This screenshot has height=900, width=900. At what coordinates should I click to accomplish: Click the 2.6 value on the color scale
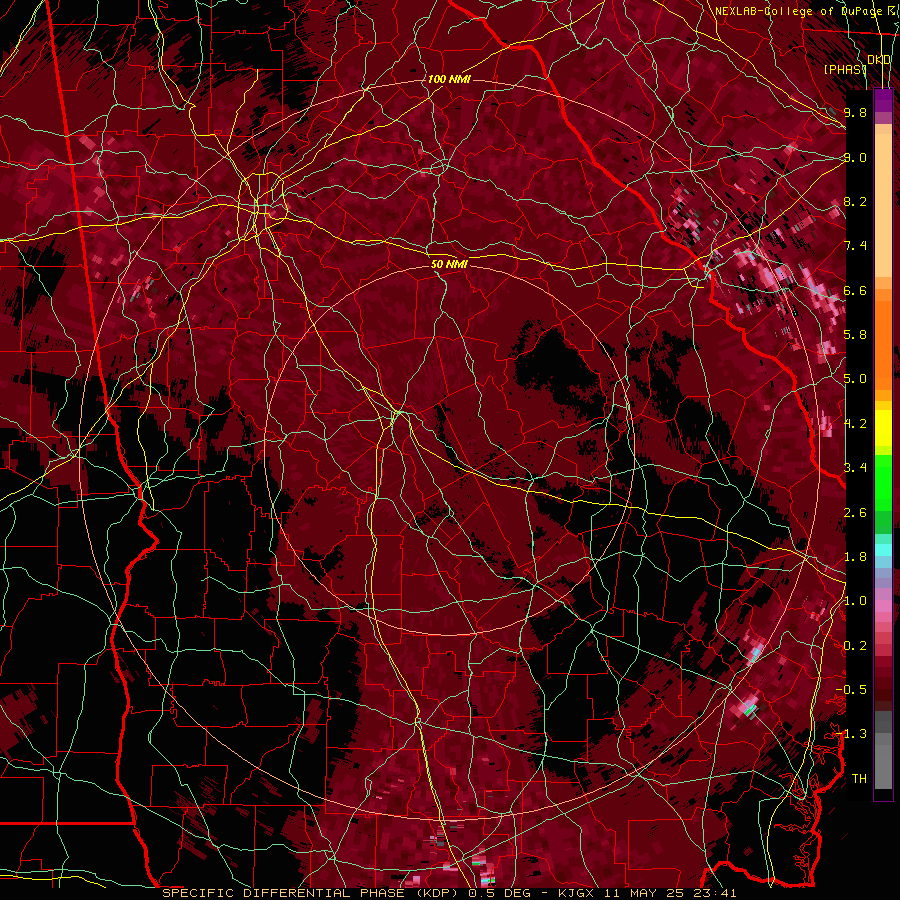pyautogui.click(x=856, y=512)
